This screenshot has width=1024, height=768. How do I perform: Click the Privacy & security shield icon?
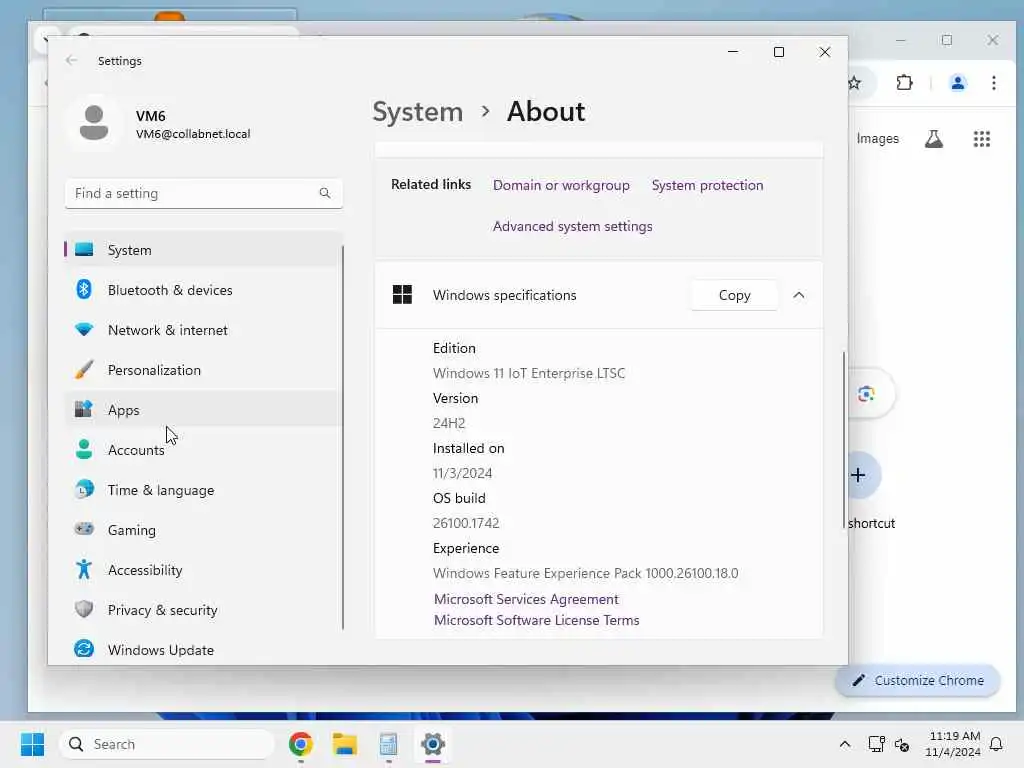(84, 609)
